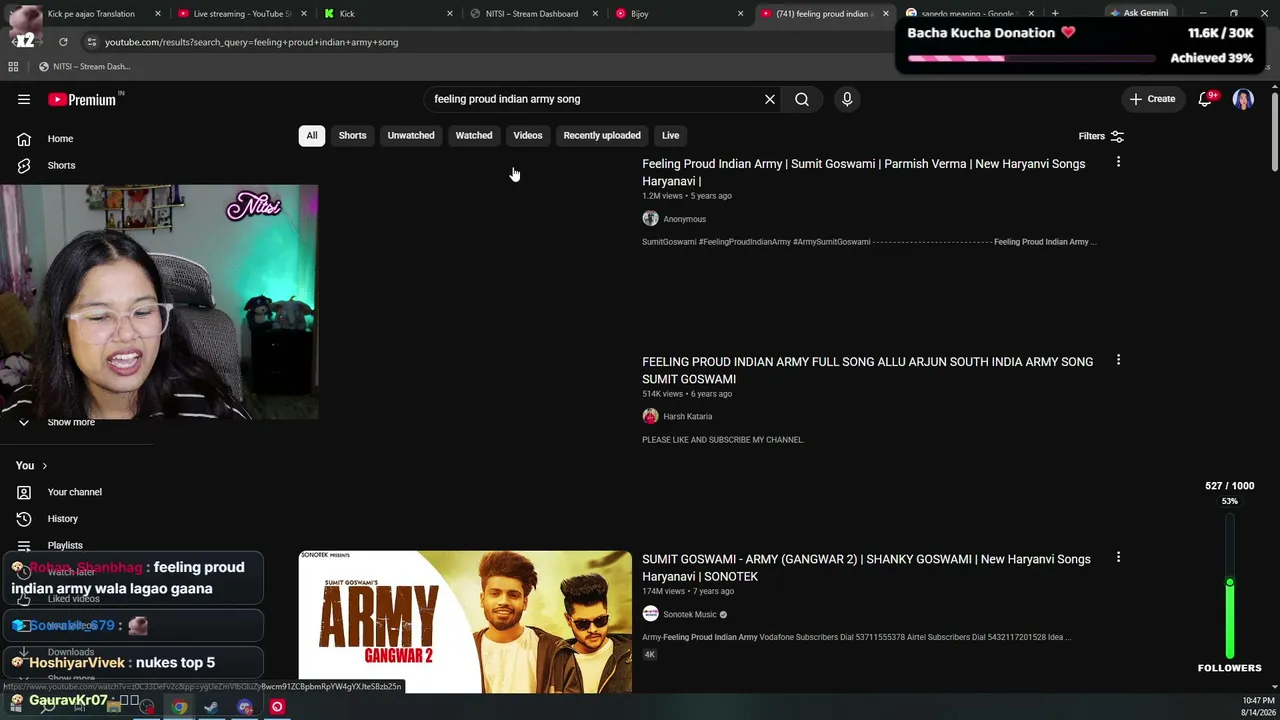The image size is (1280, 720).
Task: Open the Sonotek Music channel avatar
Action: [x=650, y=614]
